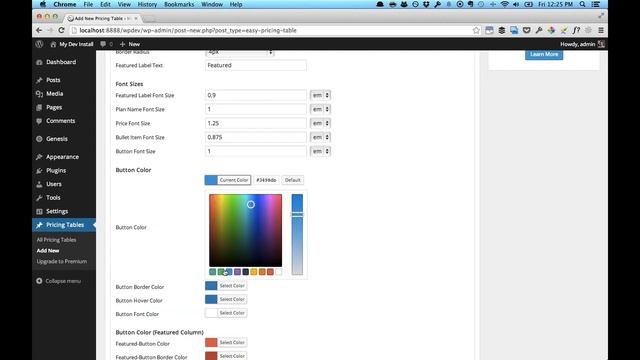Click the Bullet Item Font Size input

pos(256,137)
